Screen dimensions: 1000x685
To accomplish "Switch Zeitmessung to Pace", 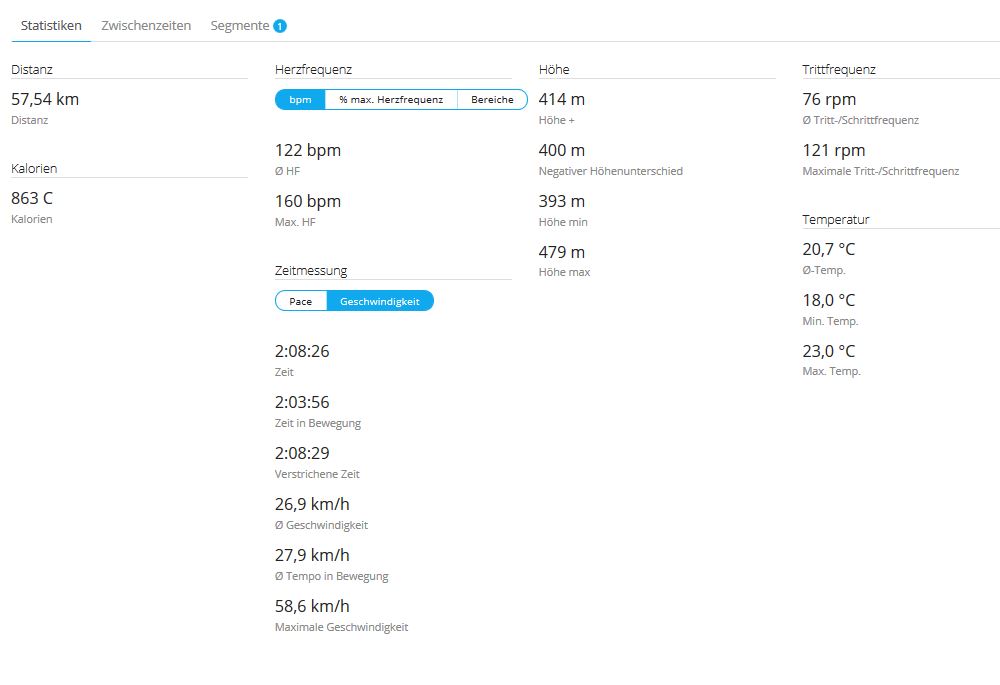I will click(300, 301).
